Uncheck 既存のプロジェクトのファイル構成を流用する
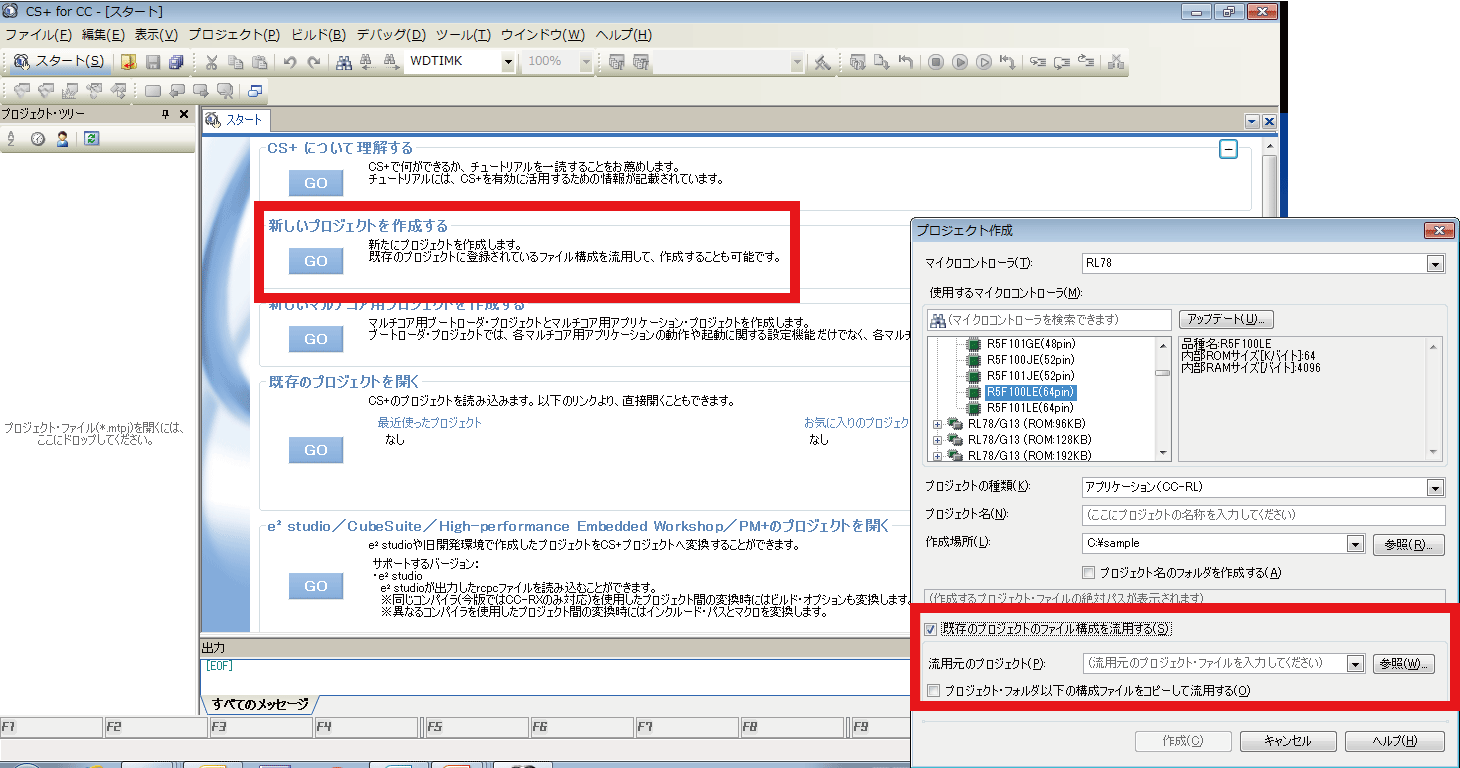This screenshot has height=768, width=1460. tap(932, 629)
